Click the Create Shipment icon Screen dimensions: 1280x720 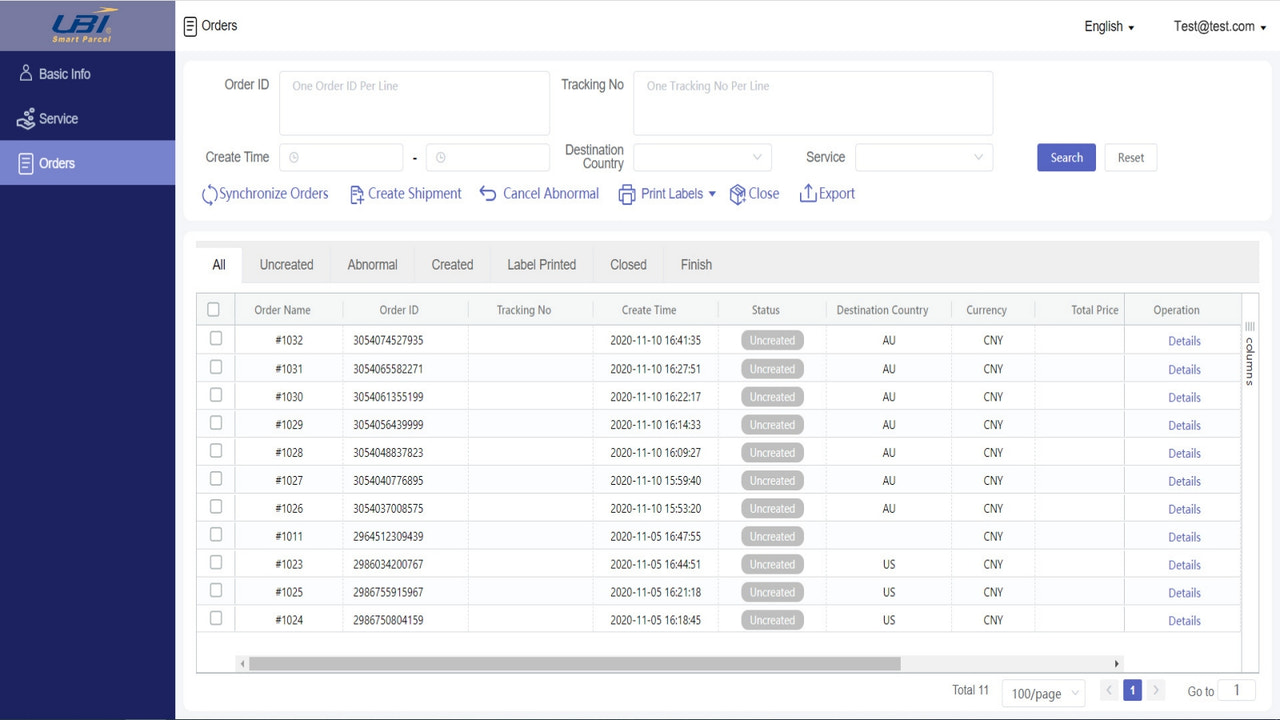point(356,194)
